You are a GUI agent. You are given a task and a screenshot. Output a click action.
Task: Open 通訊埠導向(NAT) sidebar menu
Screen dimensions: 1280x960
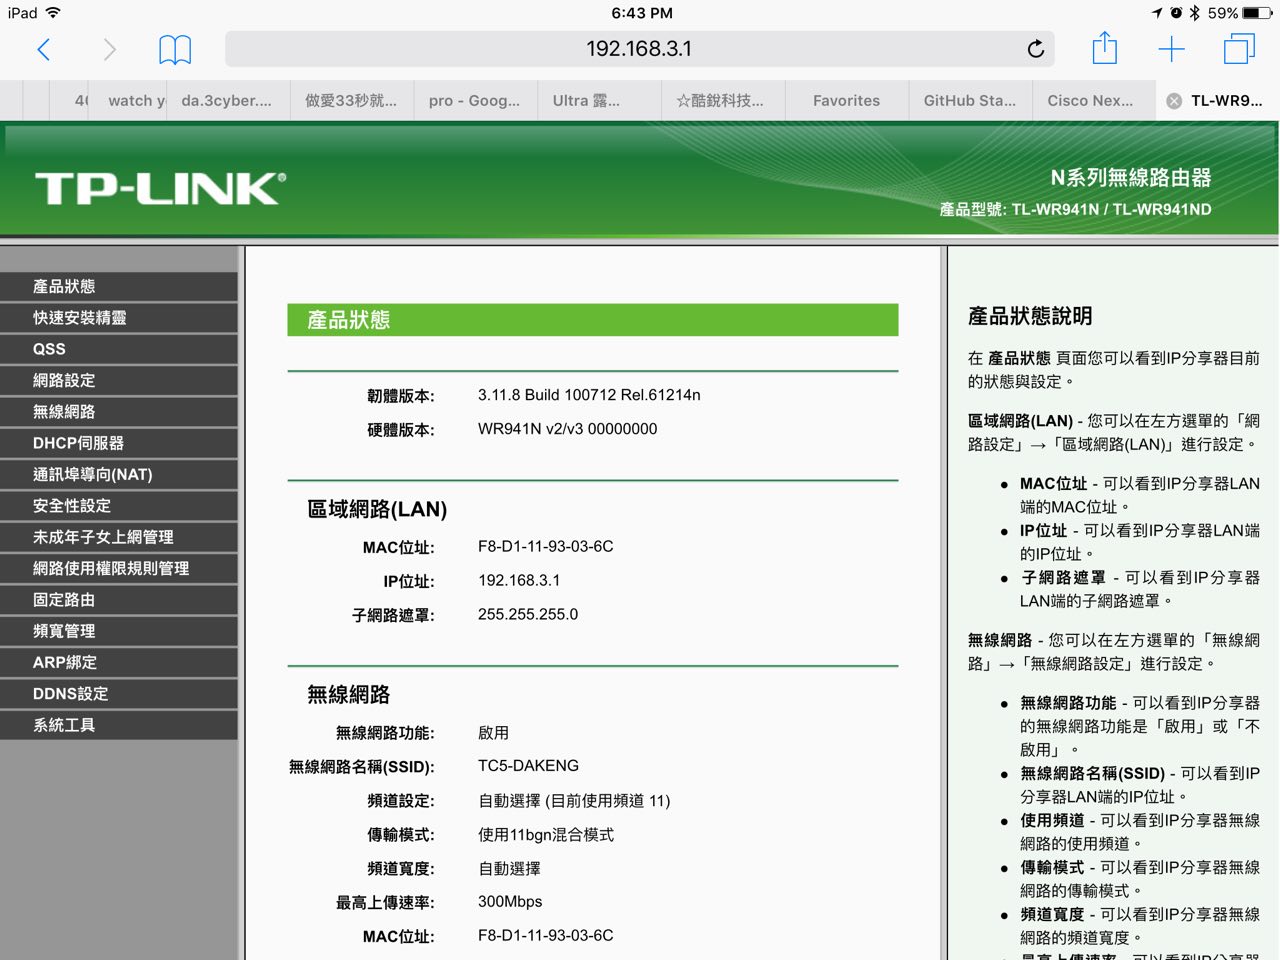click(119, 474)
